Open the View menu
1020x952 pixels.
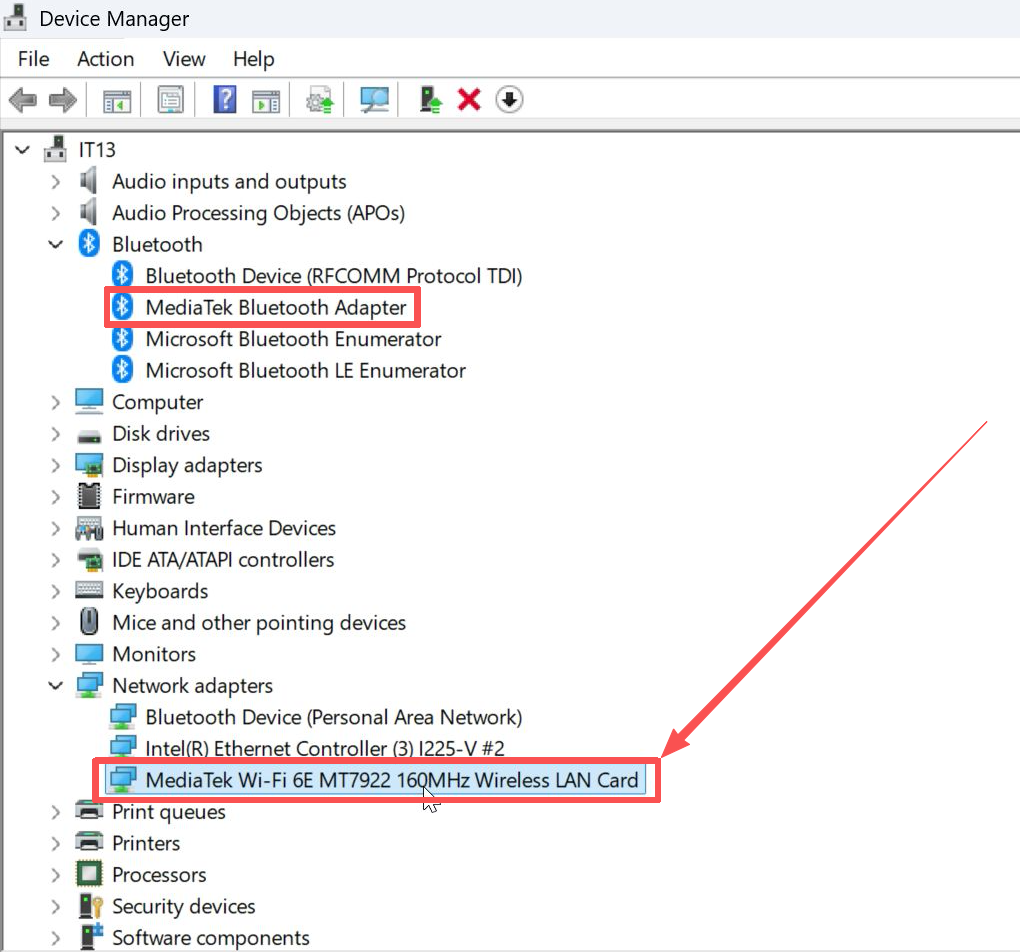[x=184, y=59]
